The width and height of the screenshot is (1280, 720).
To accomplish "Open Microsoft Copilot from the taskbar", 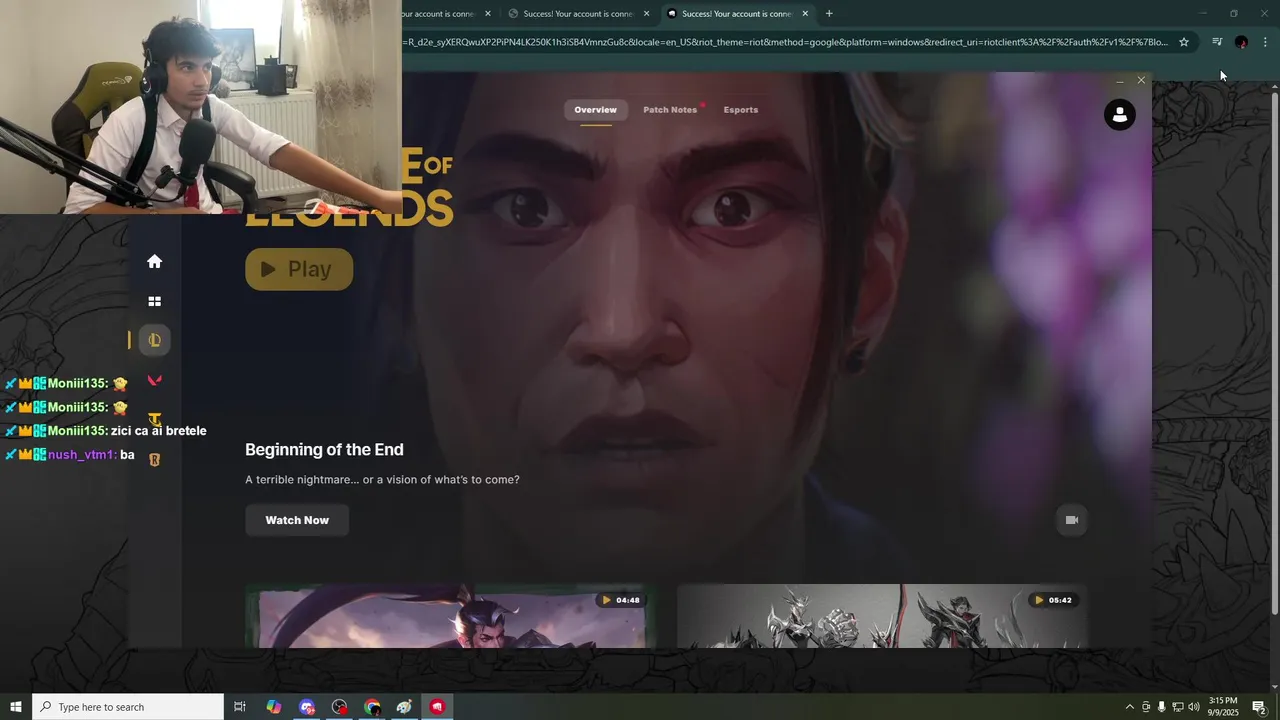I will tap(274, 707).
